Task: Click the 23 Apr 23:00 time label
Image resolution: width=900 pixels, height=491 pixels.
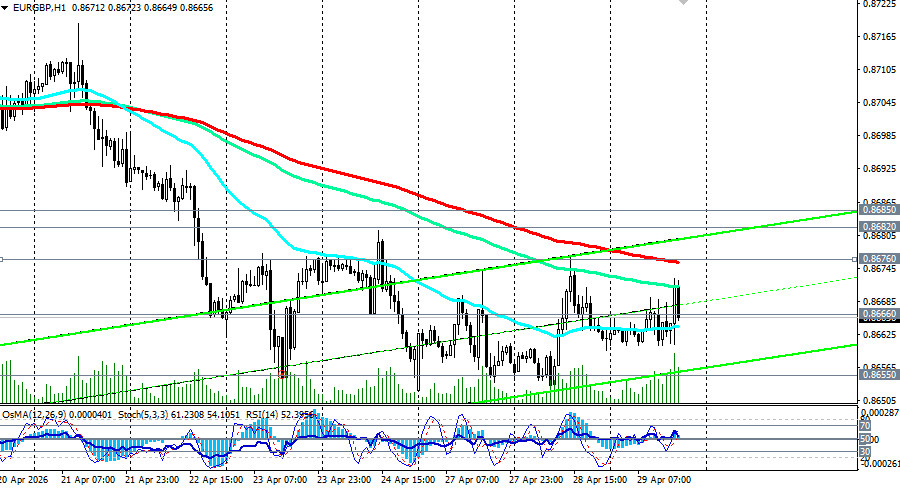Action: (344, 480)
